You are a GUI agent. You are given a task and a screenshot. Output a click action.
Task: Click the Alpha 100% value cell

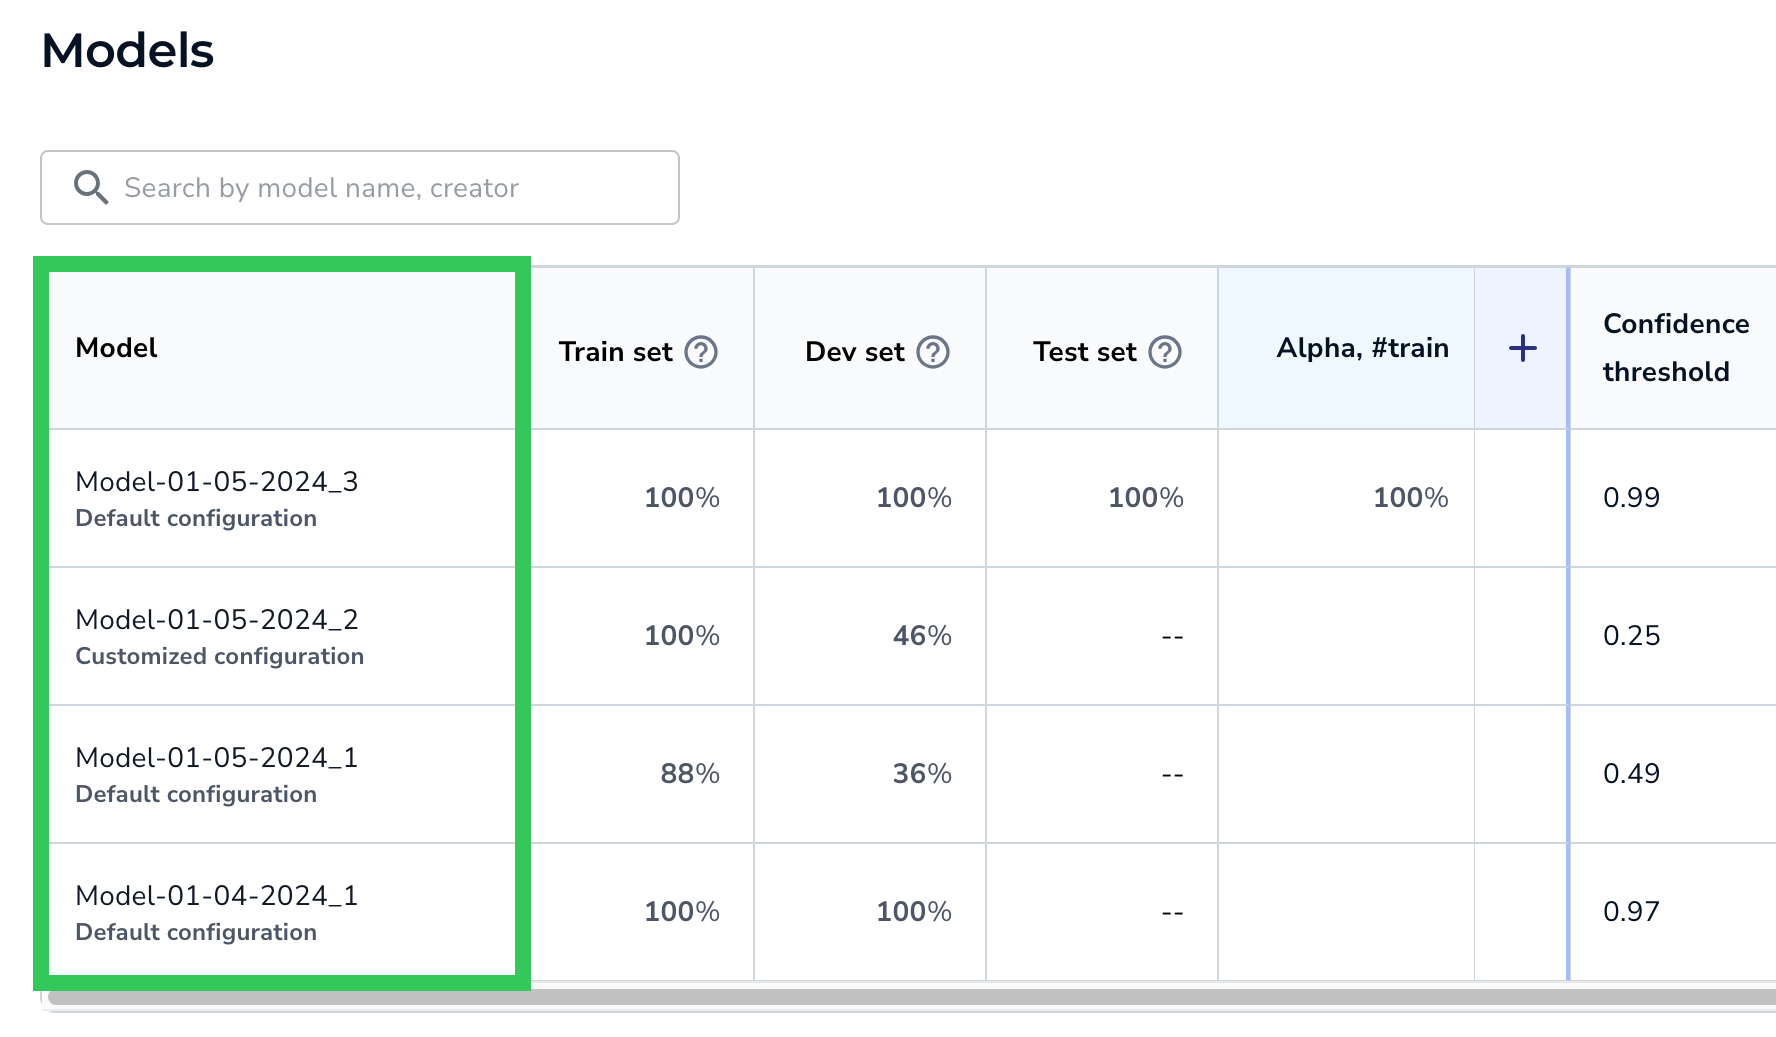1410,498
